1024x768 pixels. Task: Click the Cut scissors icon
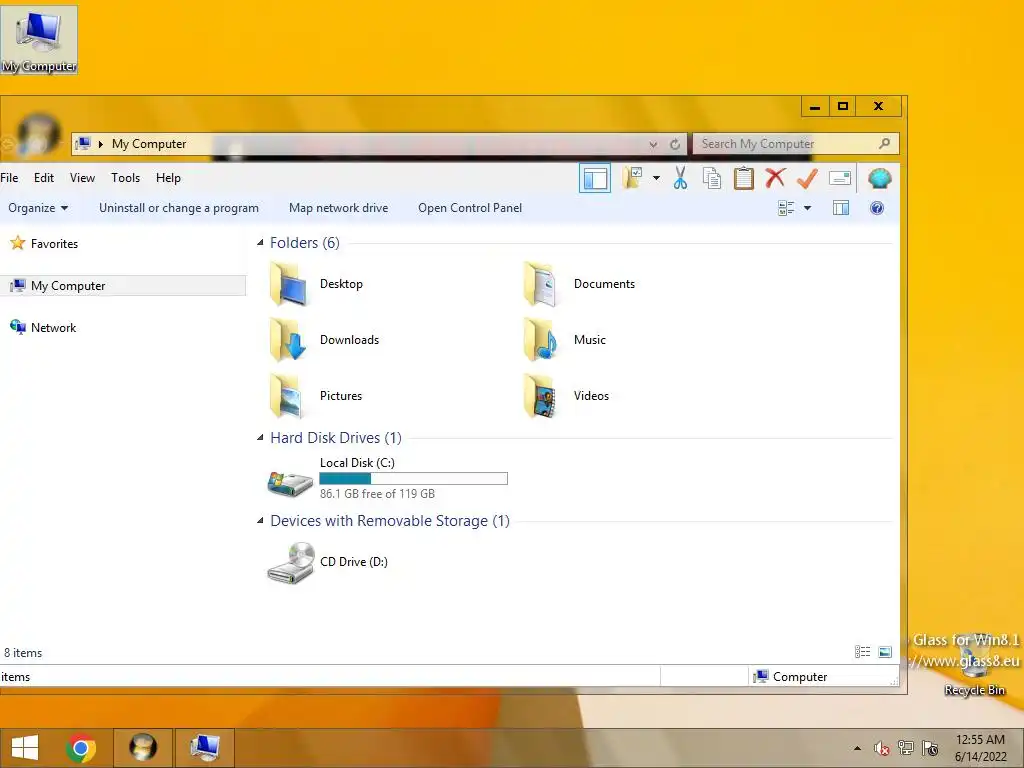click(680, 178)
